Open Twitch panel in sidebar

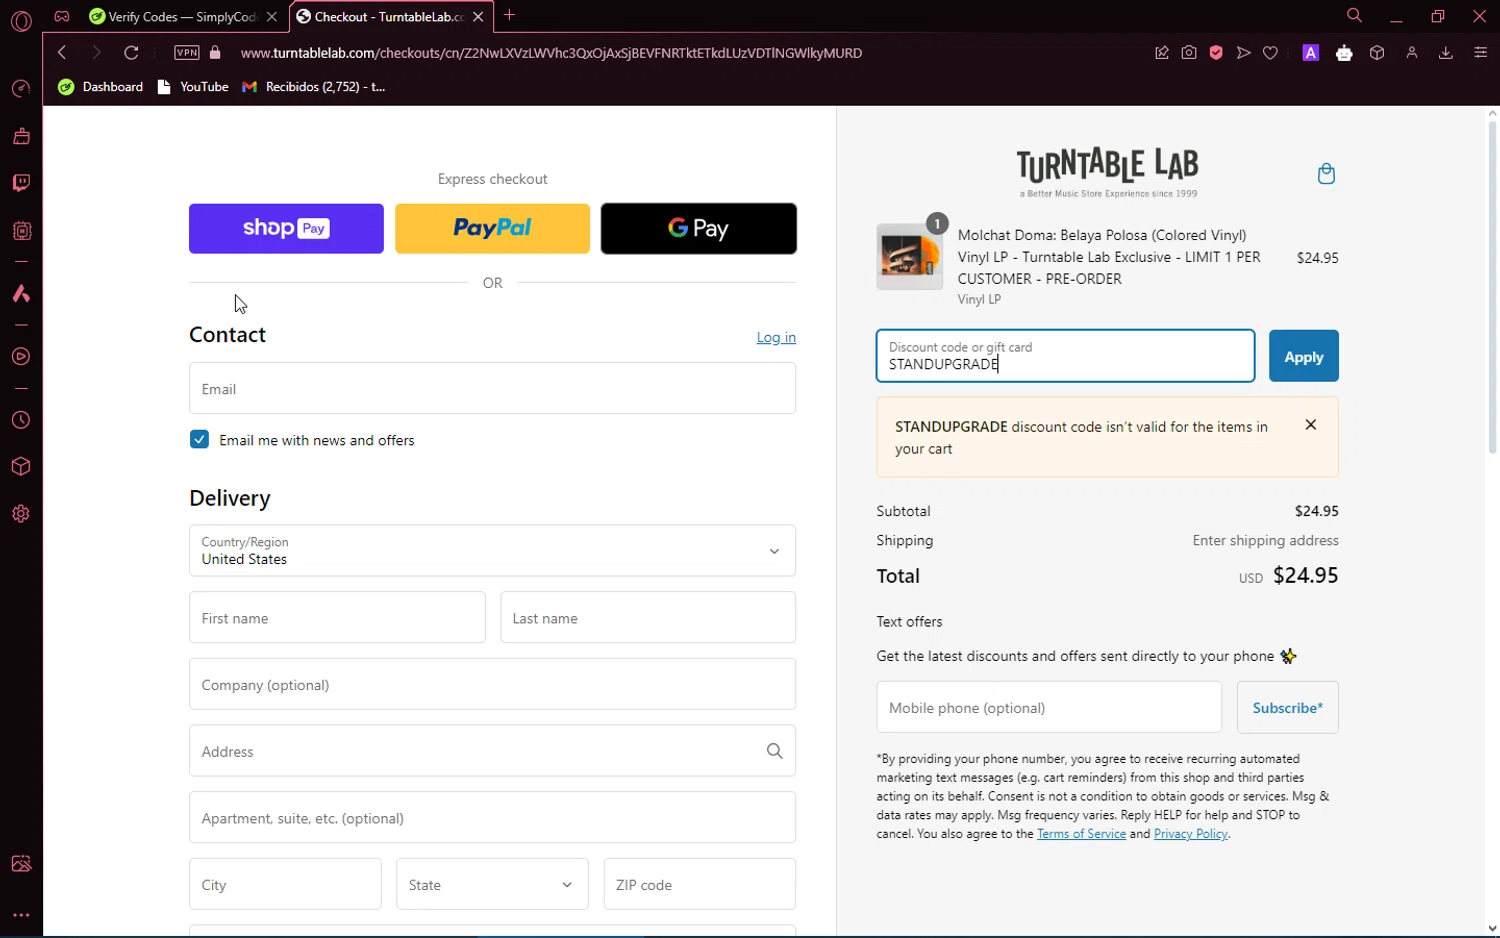click(21, 183)
